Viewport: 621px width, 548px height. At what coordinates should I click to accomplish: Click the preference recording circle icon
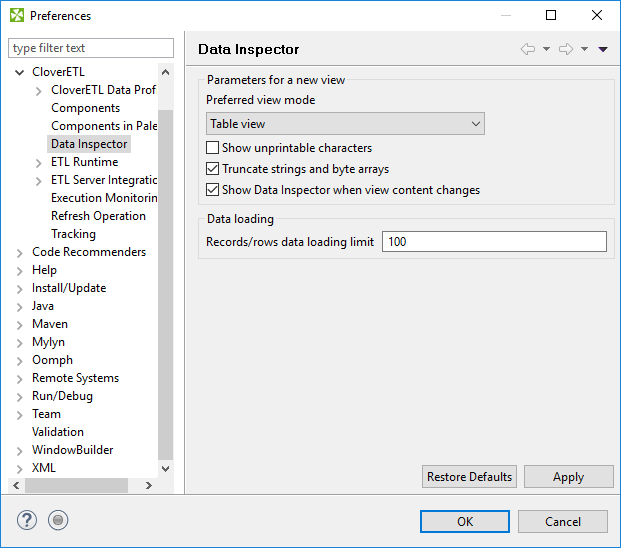point(58,520)
